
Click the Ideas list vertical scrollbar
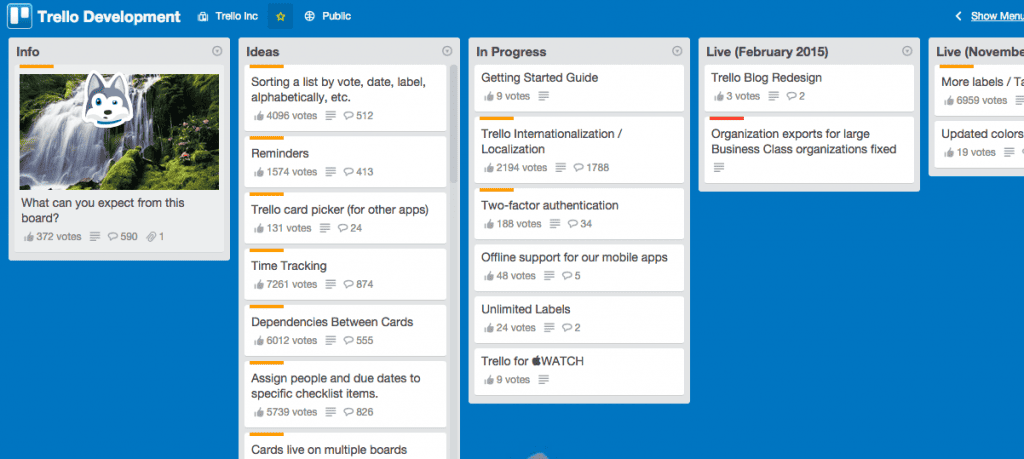[x=453, y=124]
